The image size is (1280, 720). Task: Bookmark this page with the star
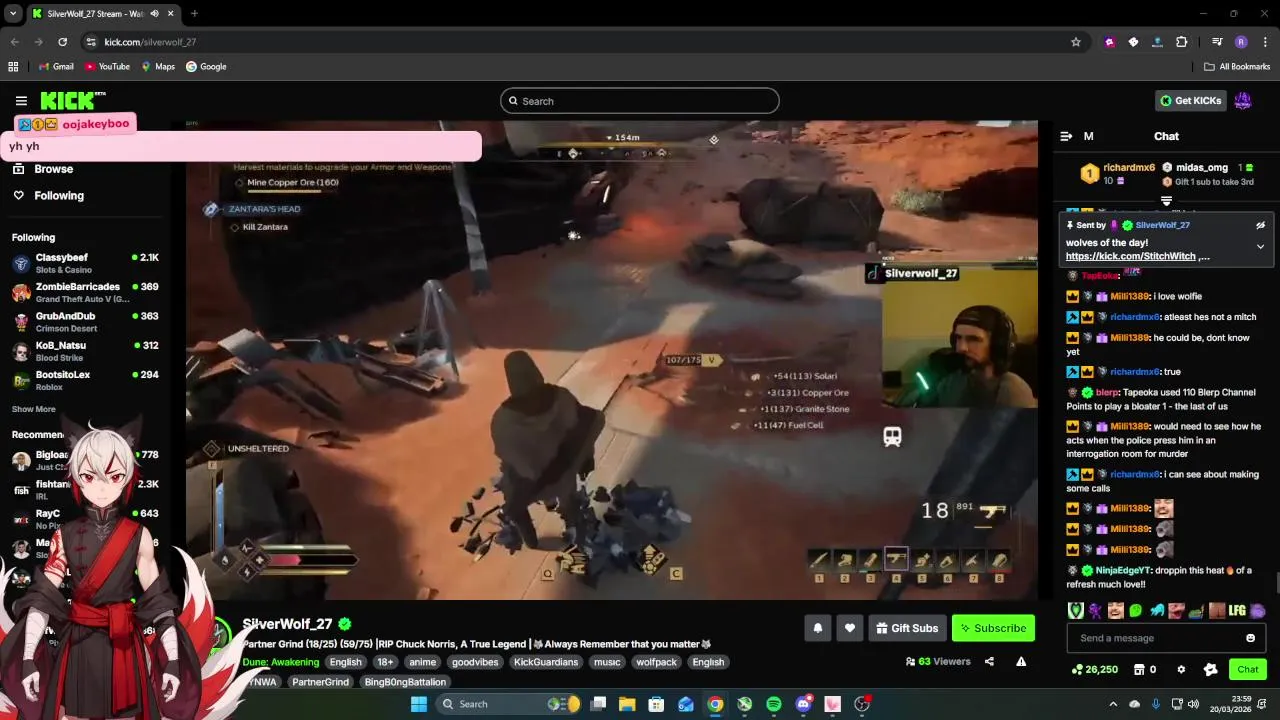(x=1076, y=42)
